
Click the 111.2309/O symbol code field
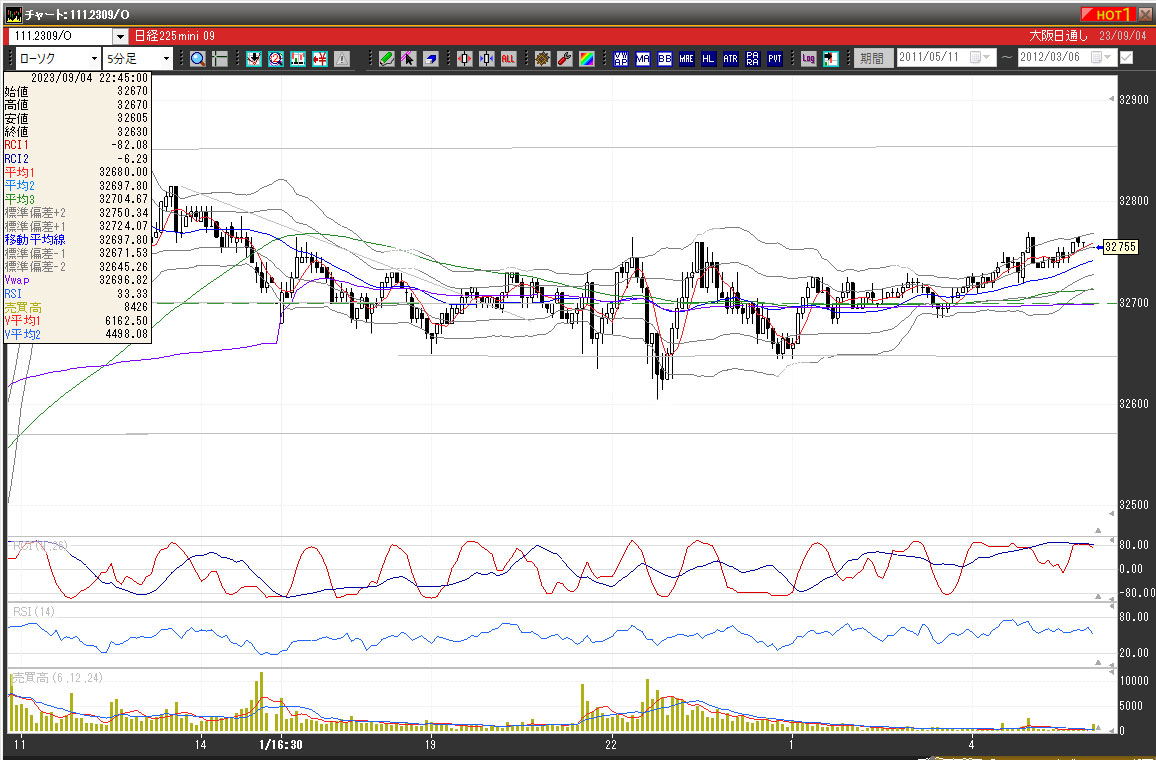click(x=60, y=36)
